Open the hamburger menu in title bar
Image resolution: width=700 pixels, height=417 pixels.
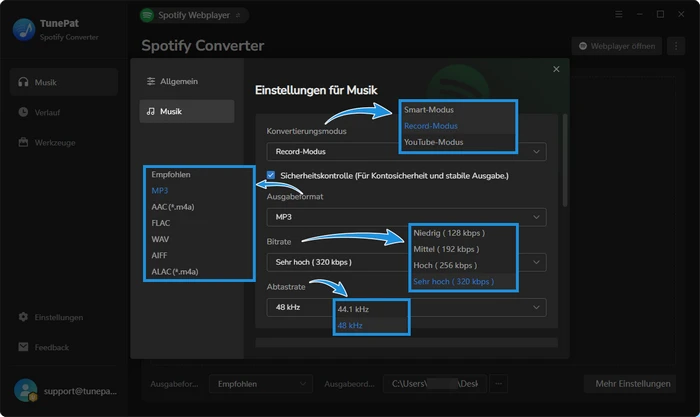point(619,14)
